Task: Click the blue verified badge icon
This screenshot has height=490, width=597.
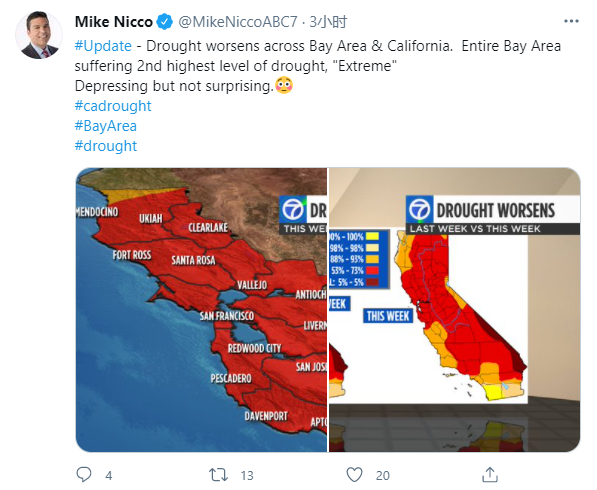Action: point(164,22)
